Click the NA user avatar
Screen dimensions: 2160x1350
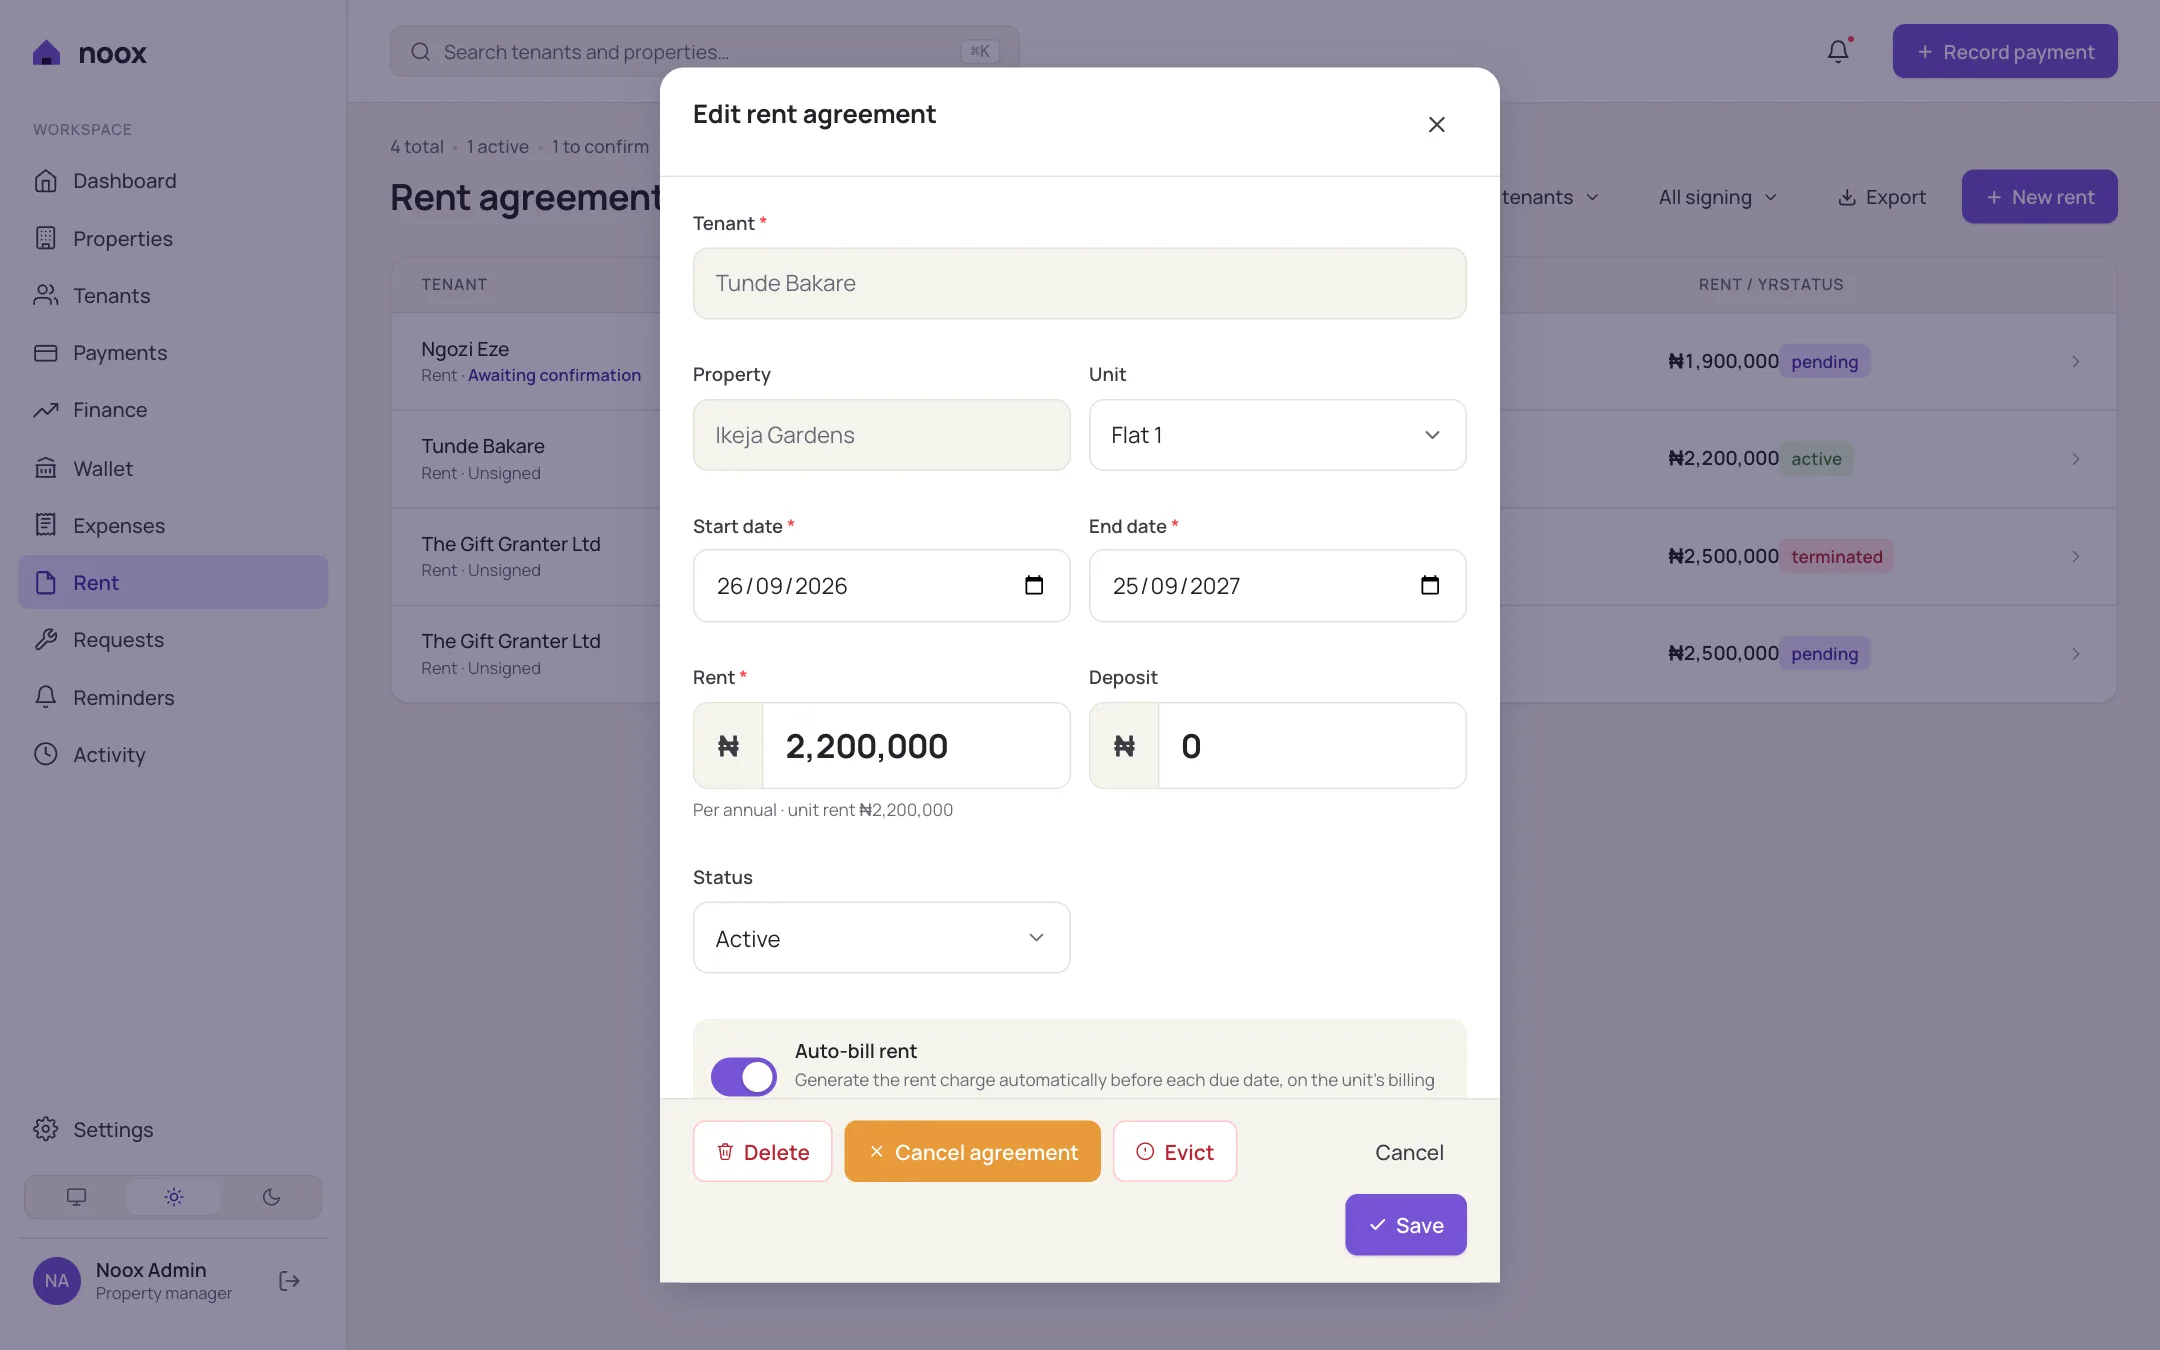coord(57,1281)
